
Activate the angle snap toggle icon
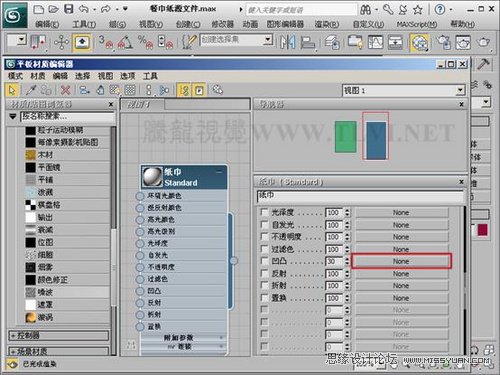tap(125, 42)
